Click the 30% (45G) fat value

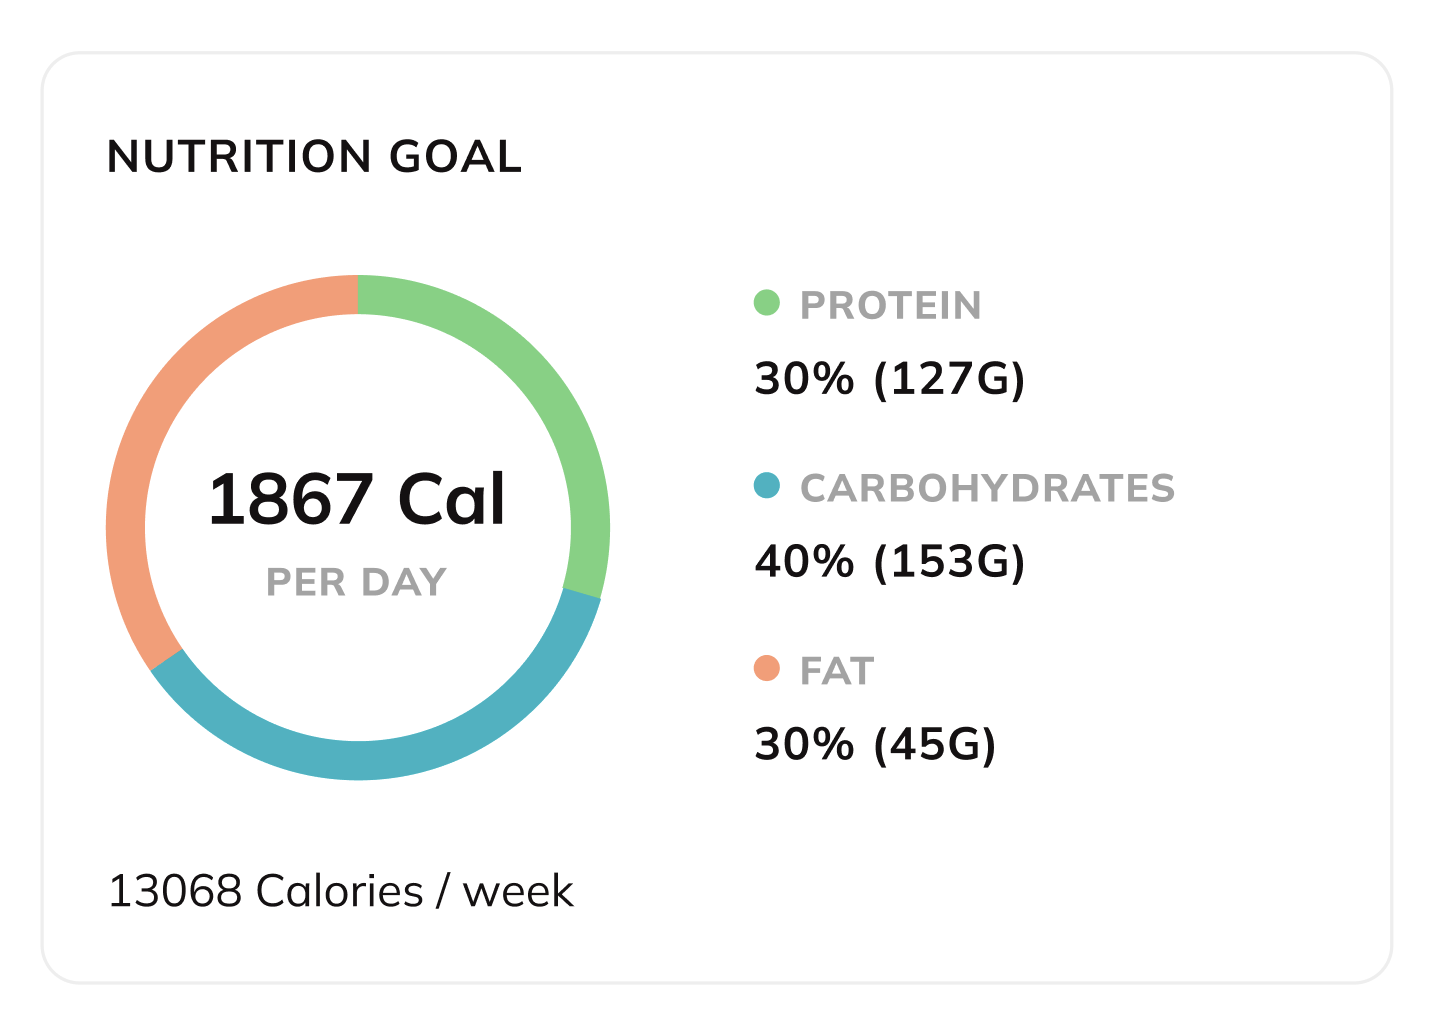[875, 745]
